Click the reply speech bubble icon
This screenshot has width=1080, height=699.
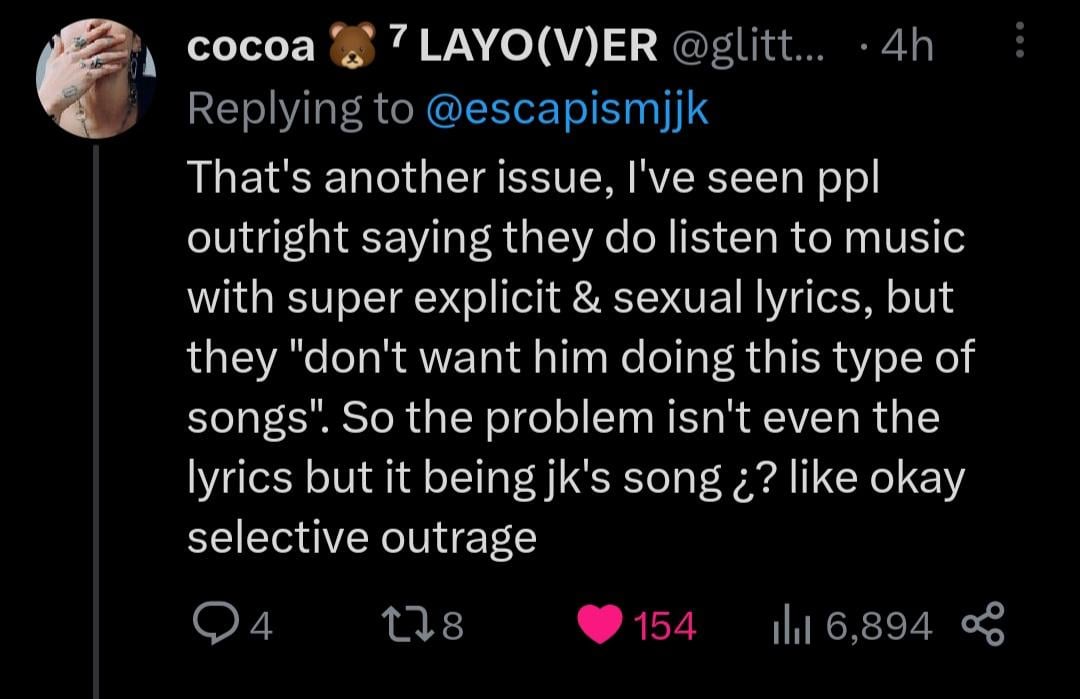click(214, 626)
